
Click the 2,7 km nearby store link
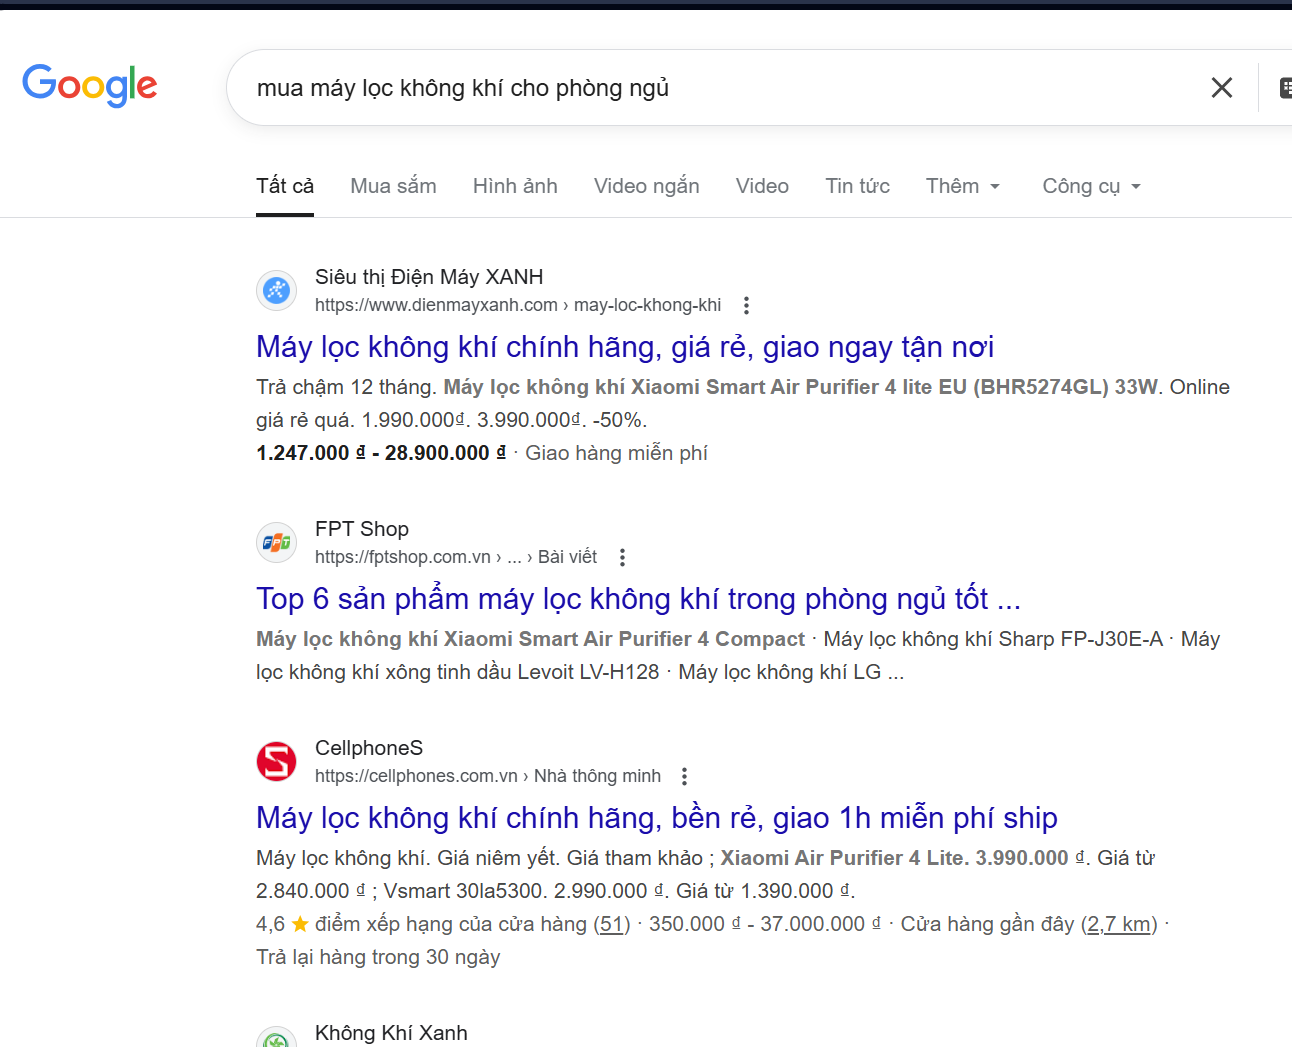(1118, 924)
